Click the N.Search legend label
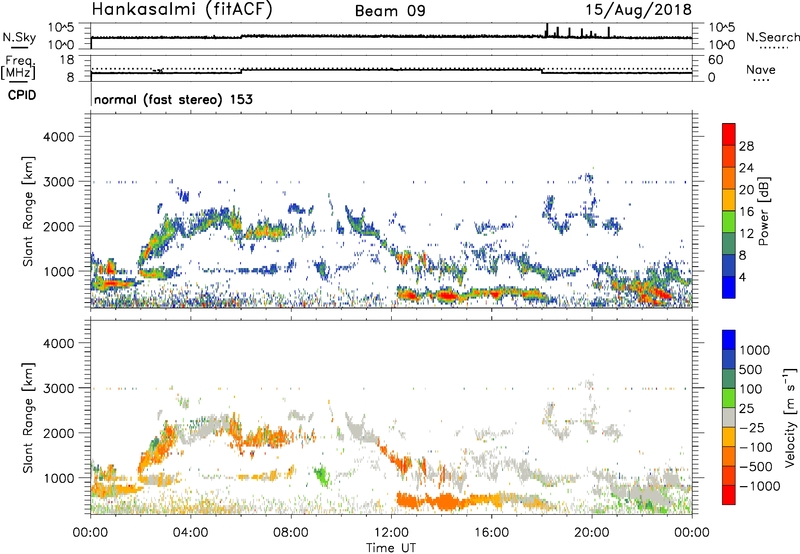Image resolution: width=800 pixels, height=554 pixels. [x=772, y=37]
